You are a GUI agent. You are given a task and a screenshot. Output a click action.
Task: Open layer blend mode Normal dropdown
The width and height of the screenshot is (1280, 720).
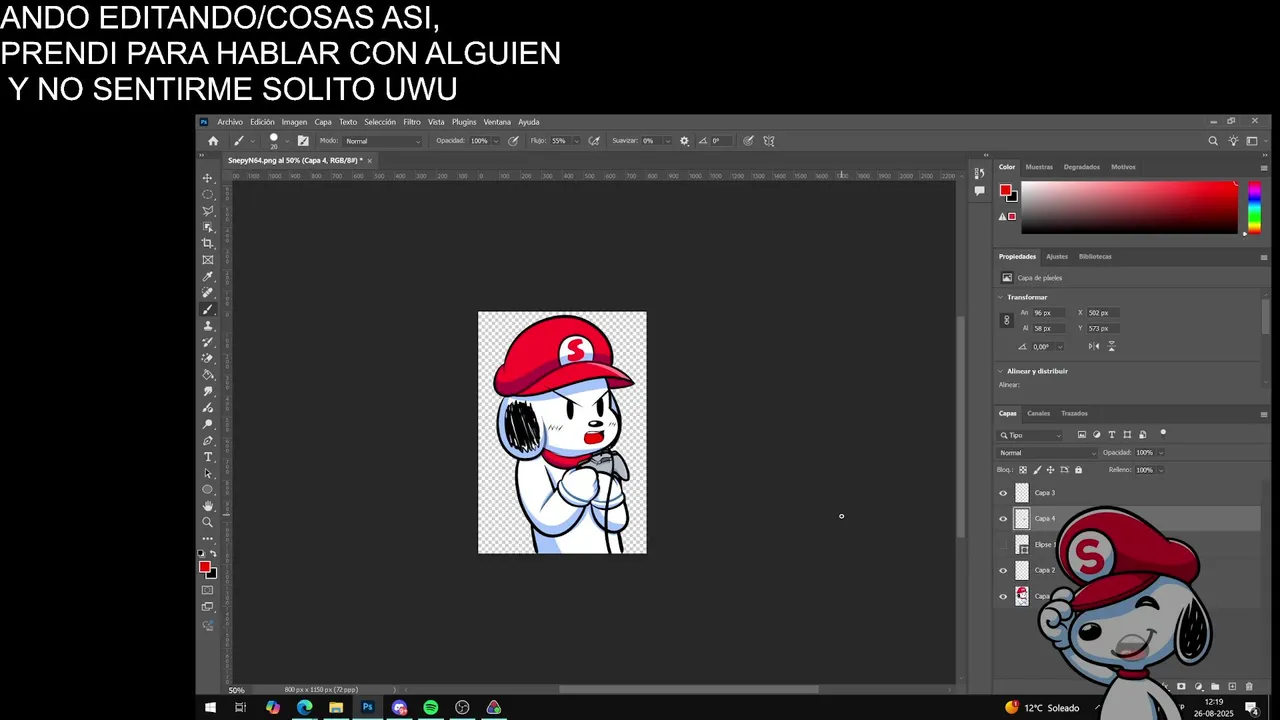1047,453
